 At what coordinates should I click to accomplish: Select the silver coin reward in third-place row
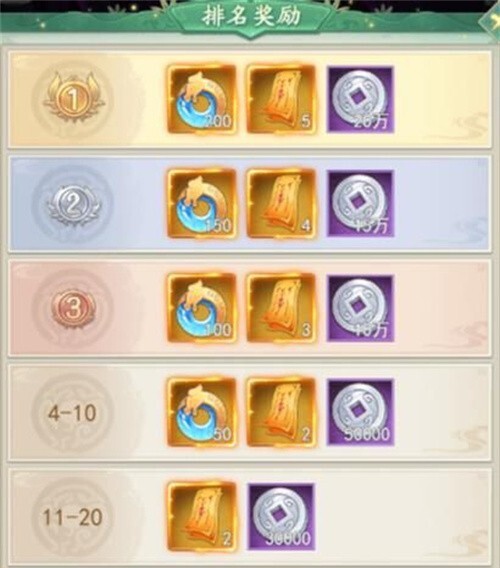click(x=361, y=308)
